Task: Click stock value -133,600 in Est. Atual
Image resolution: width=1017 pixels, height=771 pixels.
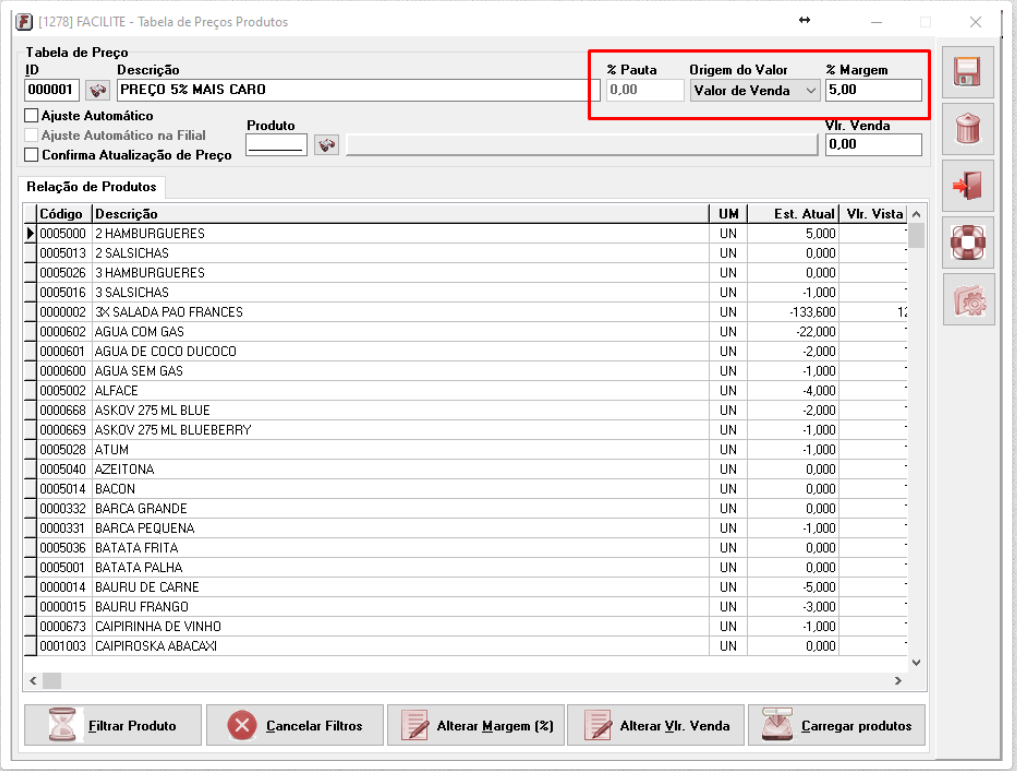Action: (813, 312)
